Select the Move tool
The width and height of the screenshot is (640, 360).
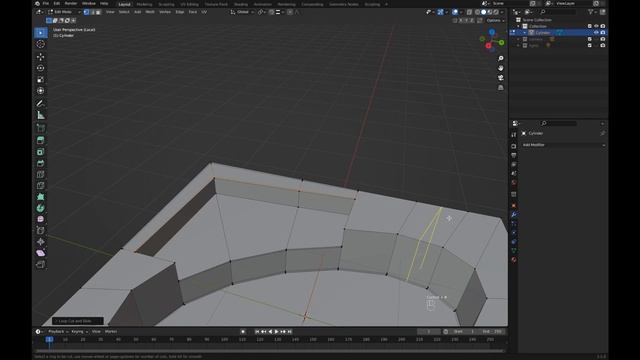coord(40,57)
